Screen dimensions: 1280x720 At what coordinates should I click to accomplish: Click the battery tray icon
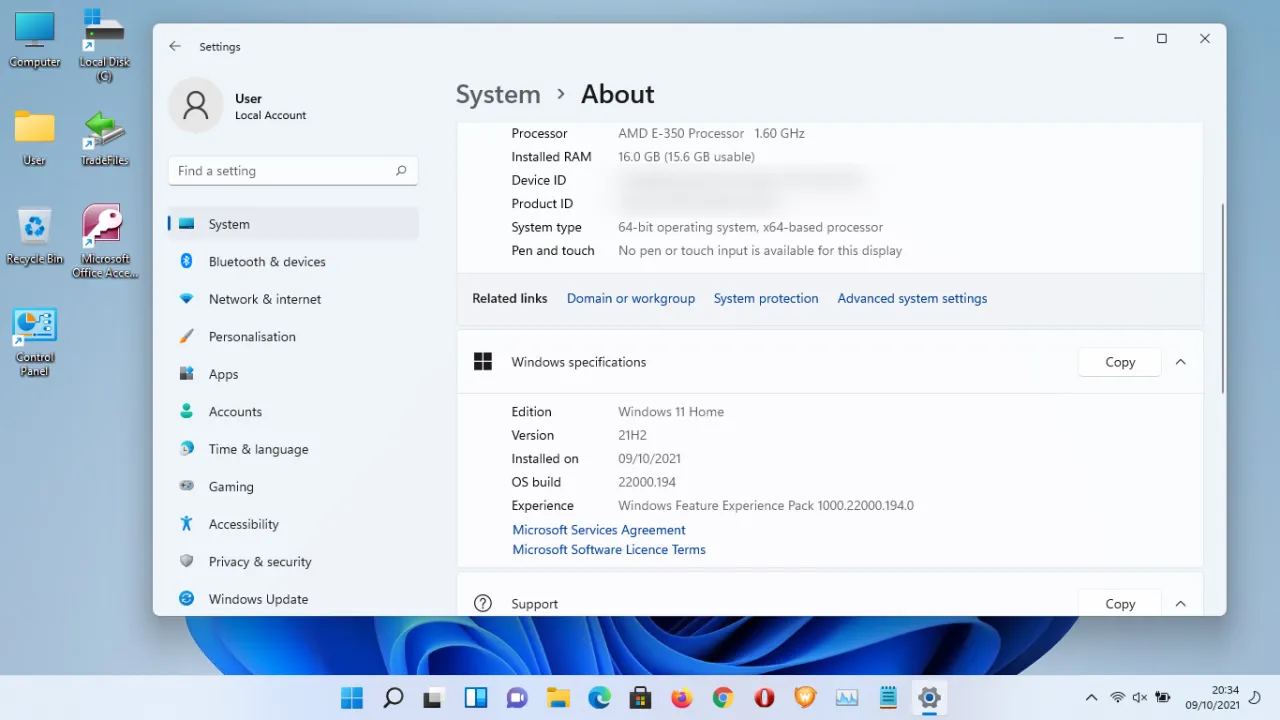tap(1163, 698)
